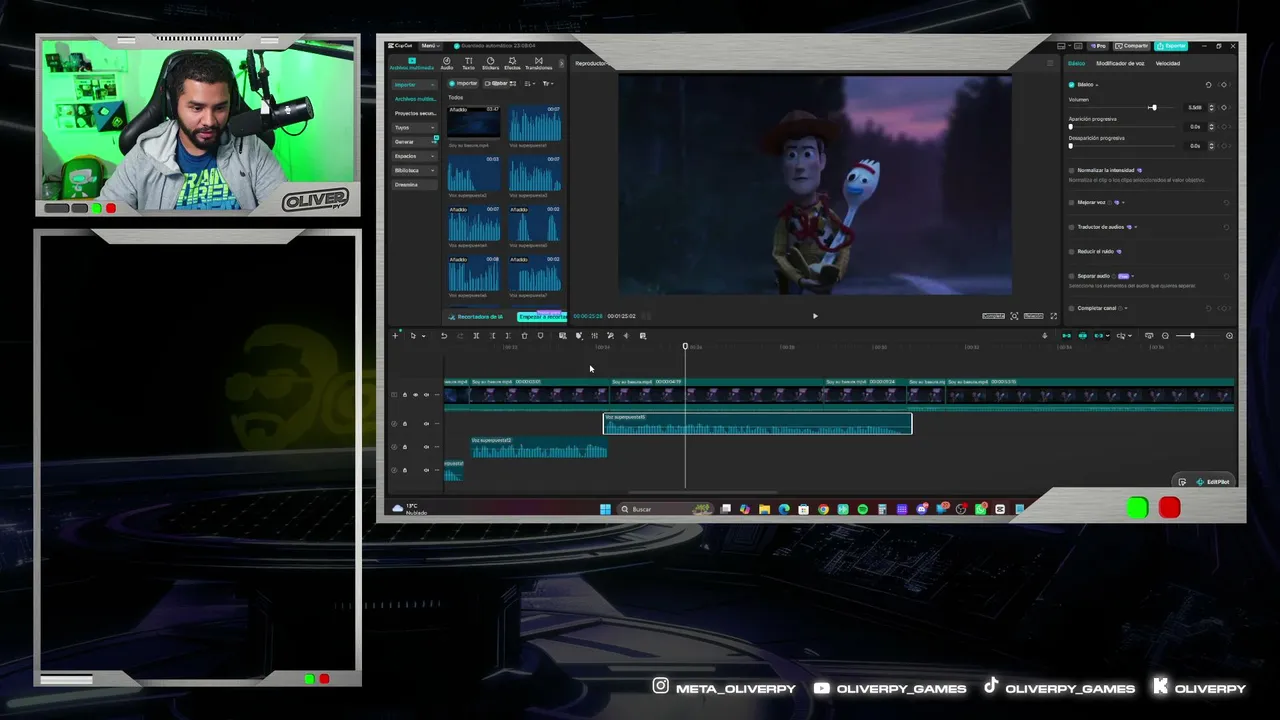Switch to the Velocidad tab
This screenshot has width=1280, height=720.
pyautogui.click(x=1168, y=63)
